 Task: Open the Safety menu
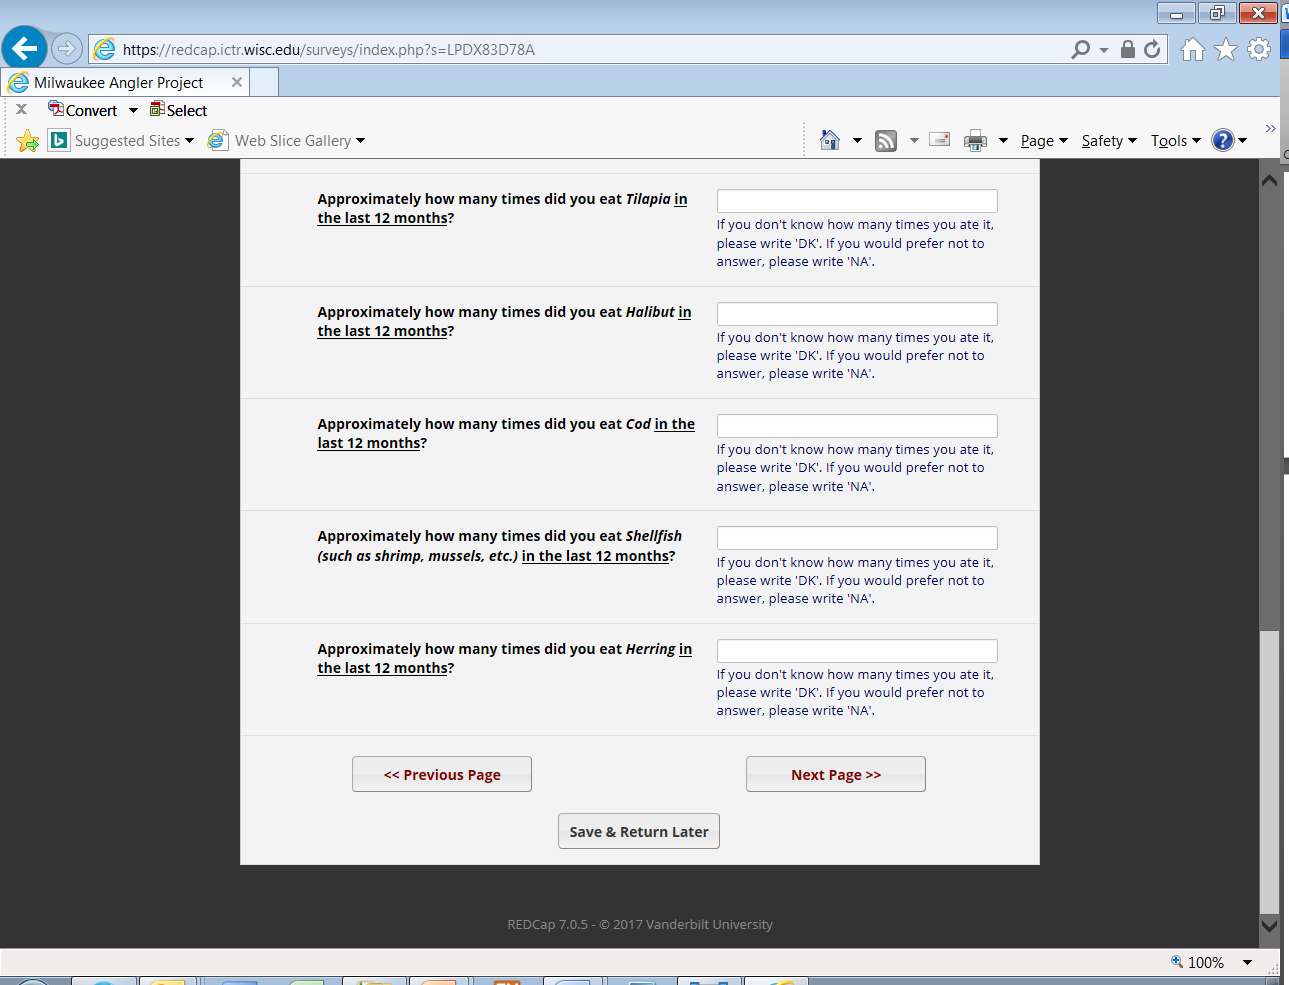coord(1109,141)
